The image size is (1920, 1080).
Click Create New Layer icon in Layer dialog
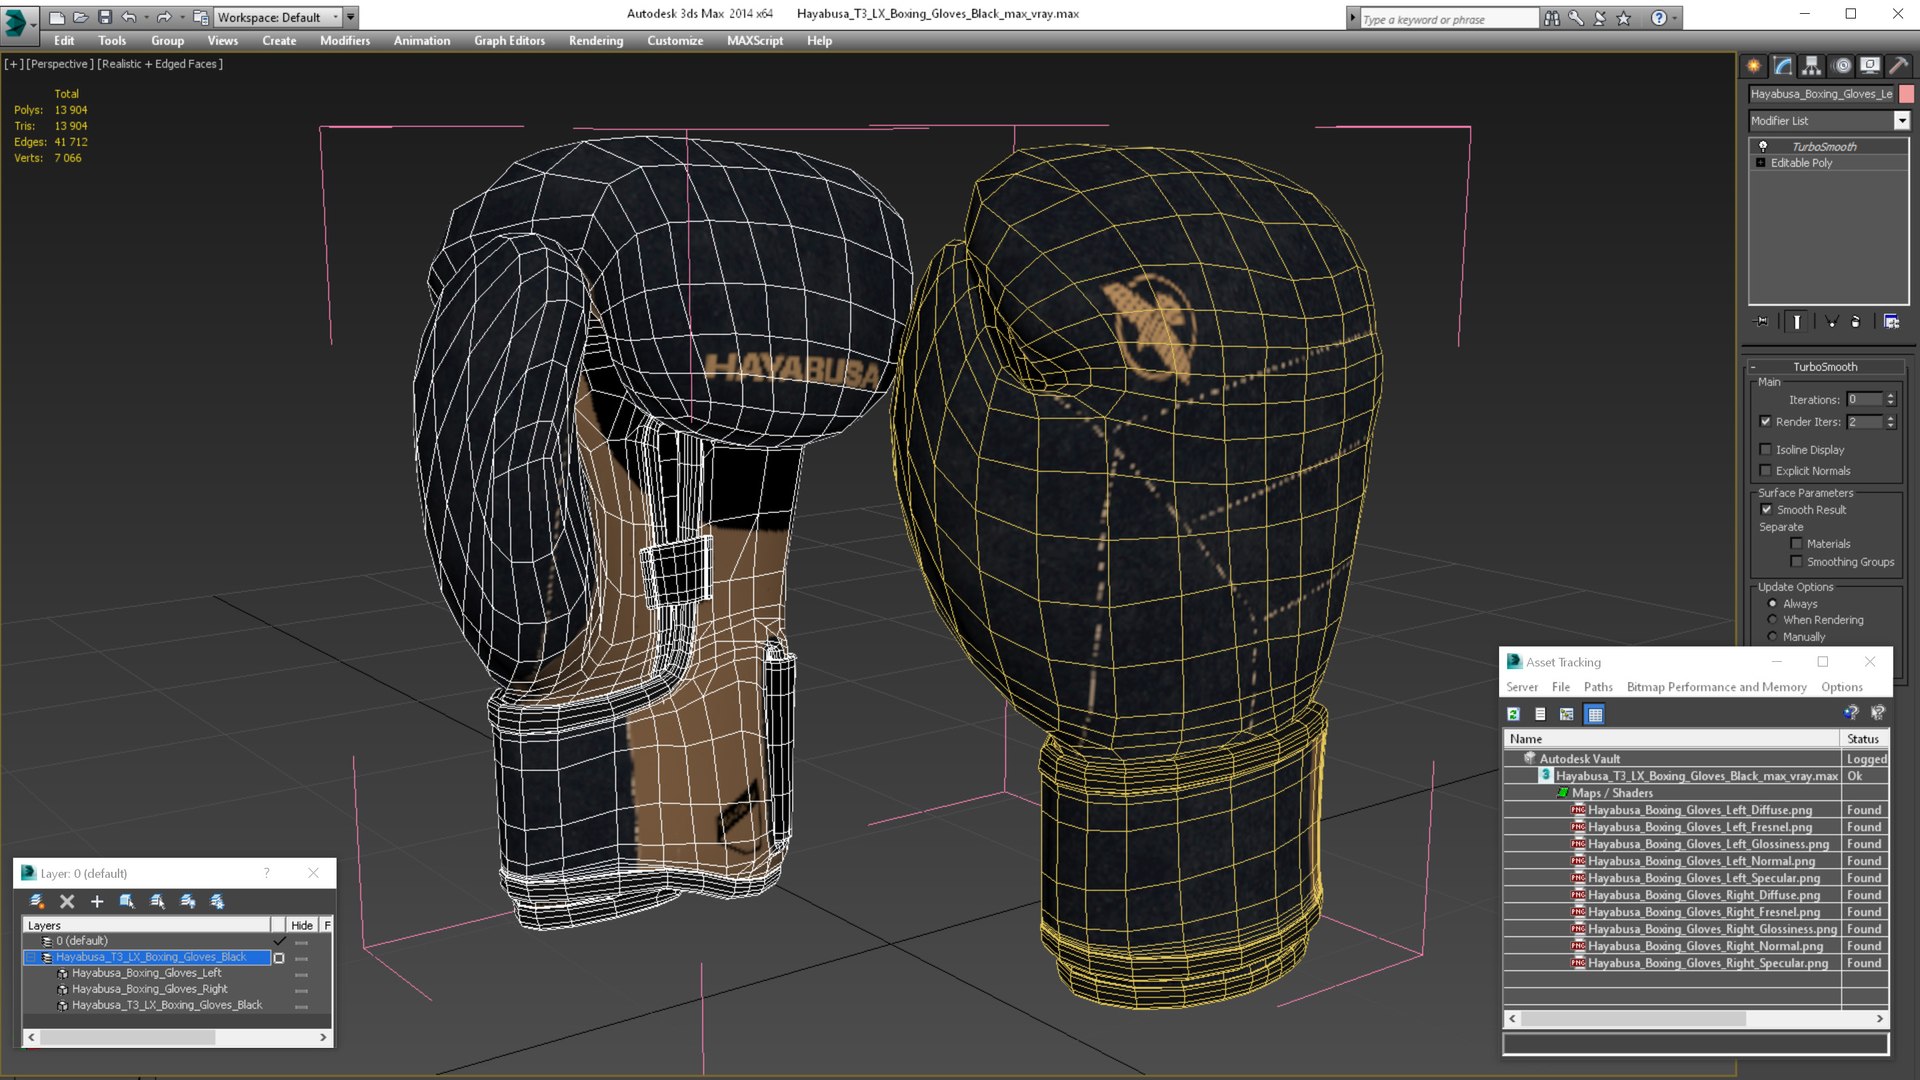(x=37, y=901)
